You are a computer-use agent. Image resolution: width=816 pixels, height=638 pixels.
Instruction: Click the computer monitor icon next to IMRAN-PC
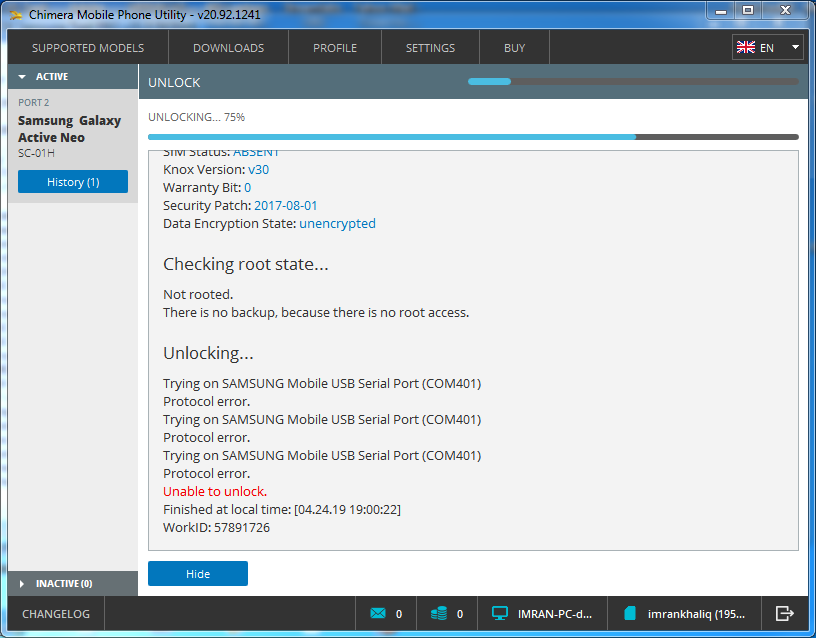click(500, 614)
